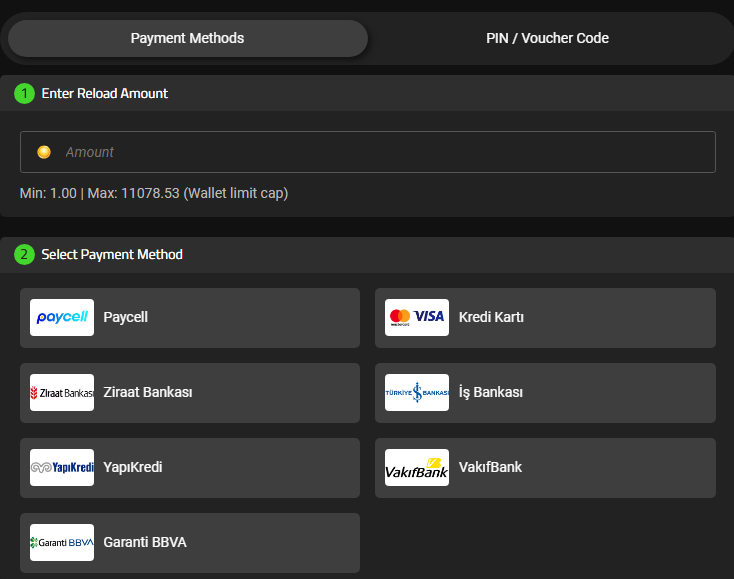Click the gold coin icon in Amount field

[x=44, y=152]
